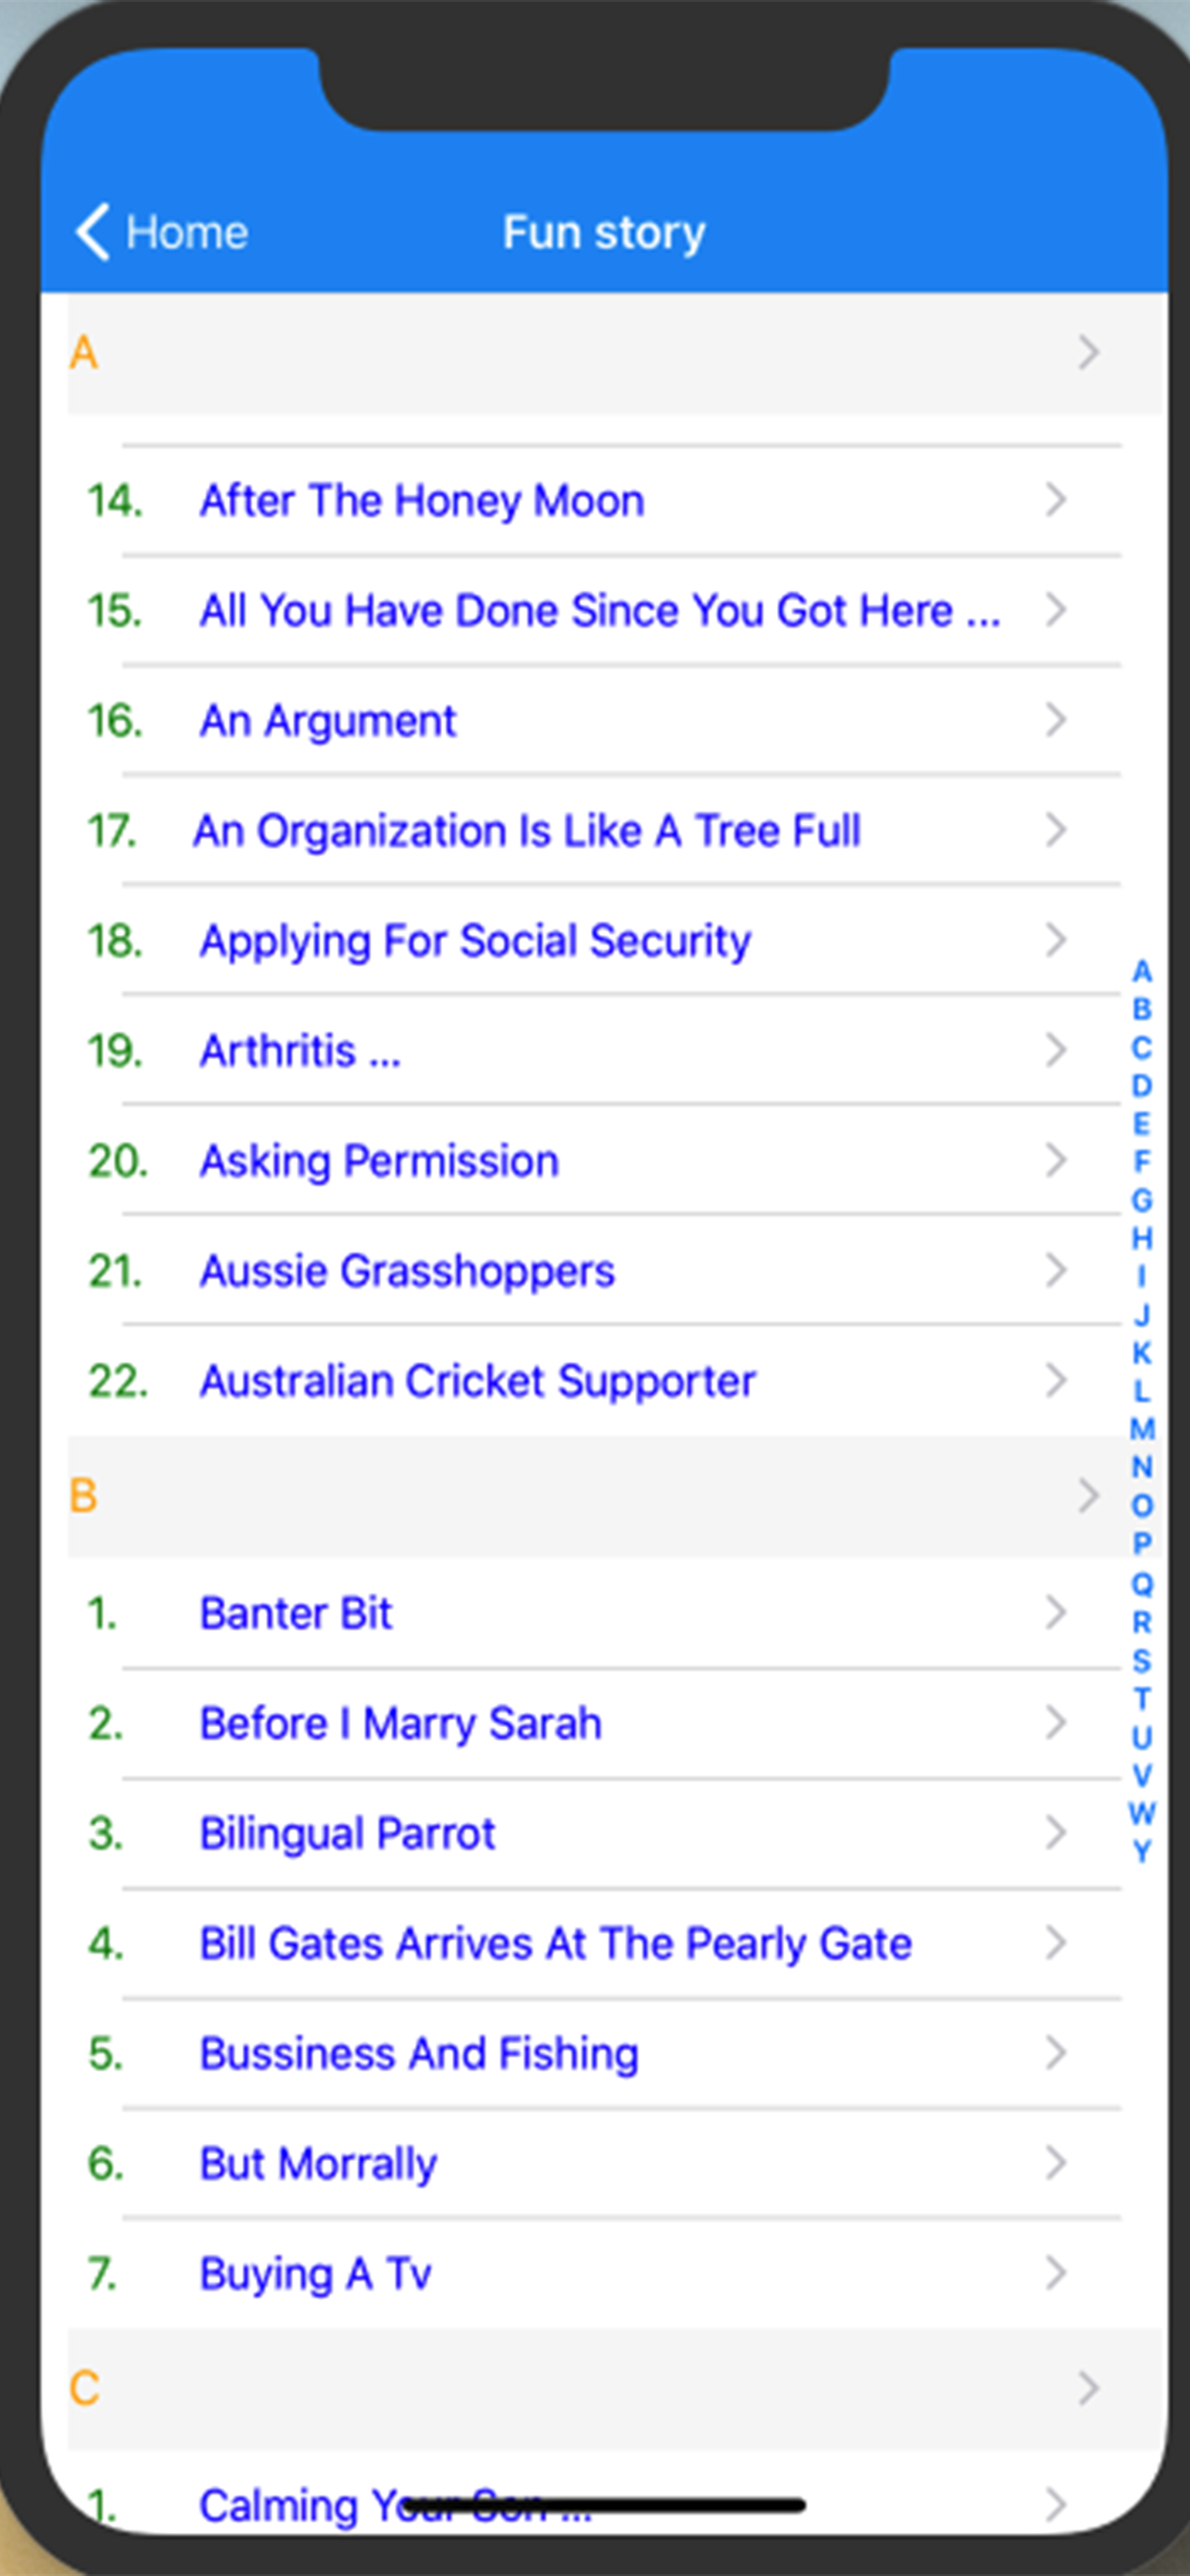Tap chevron beside Buying A Tv
Image resolution: width=1190 pixels, height=2576 pixels.
[1055, 2273]
